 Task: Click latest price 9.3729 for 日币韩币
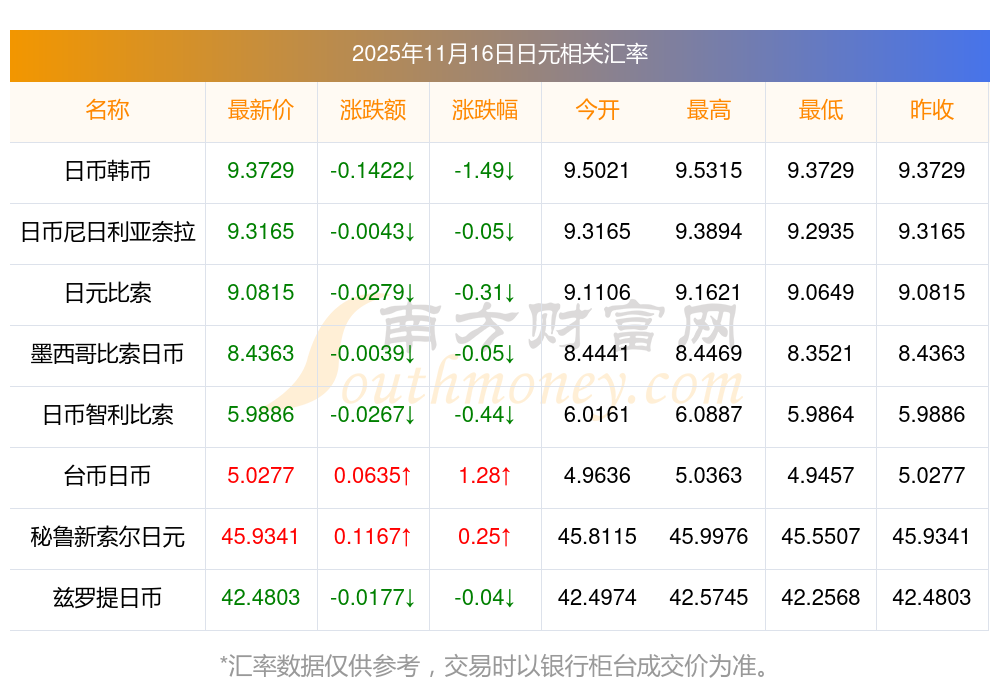click(x=260, y=170)
